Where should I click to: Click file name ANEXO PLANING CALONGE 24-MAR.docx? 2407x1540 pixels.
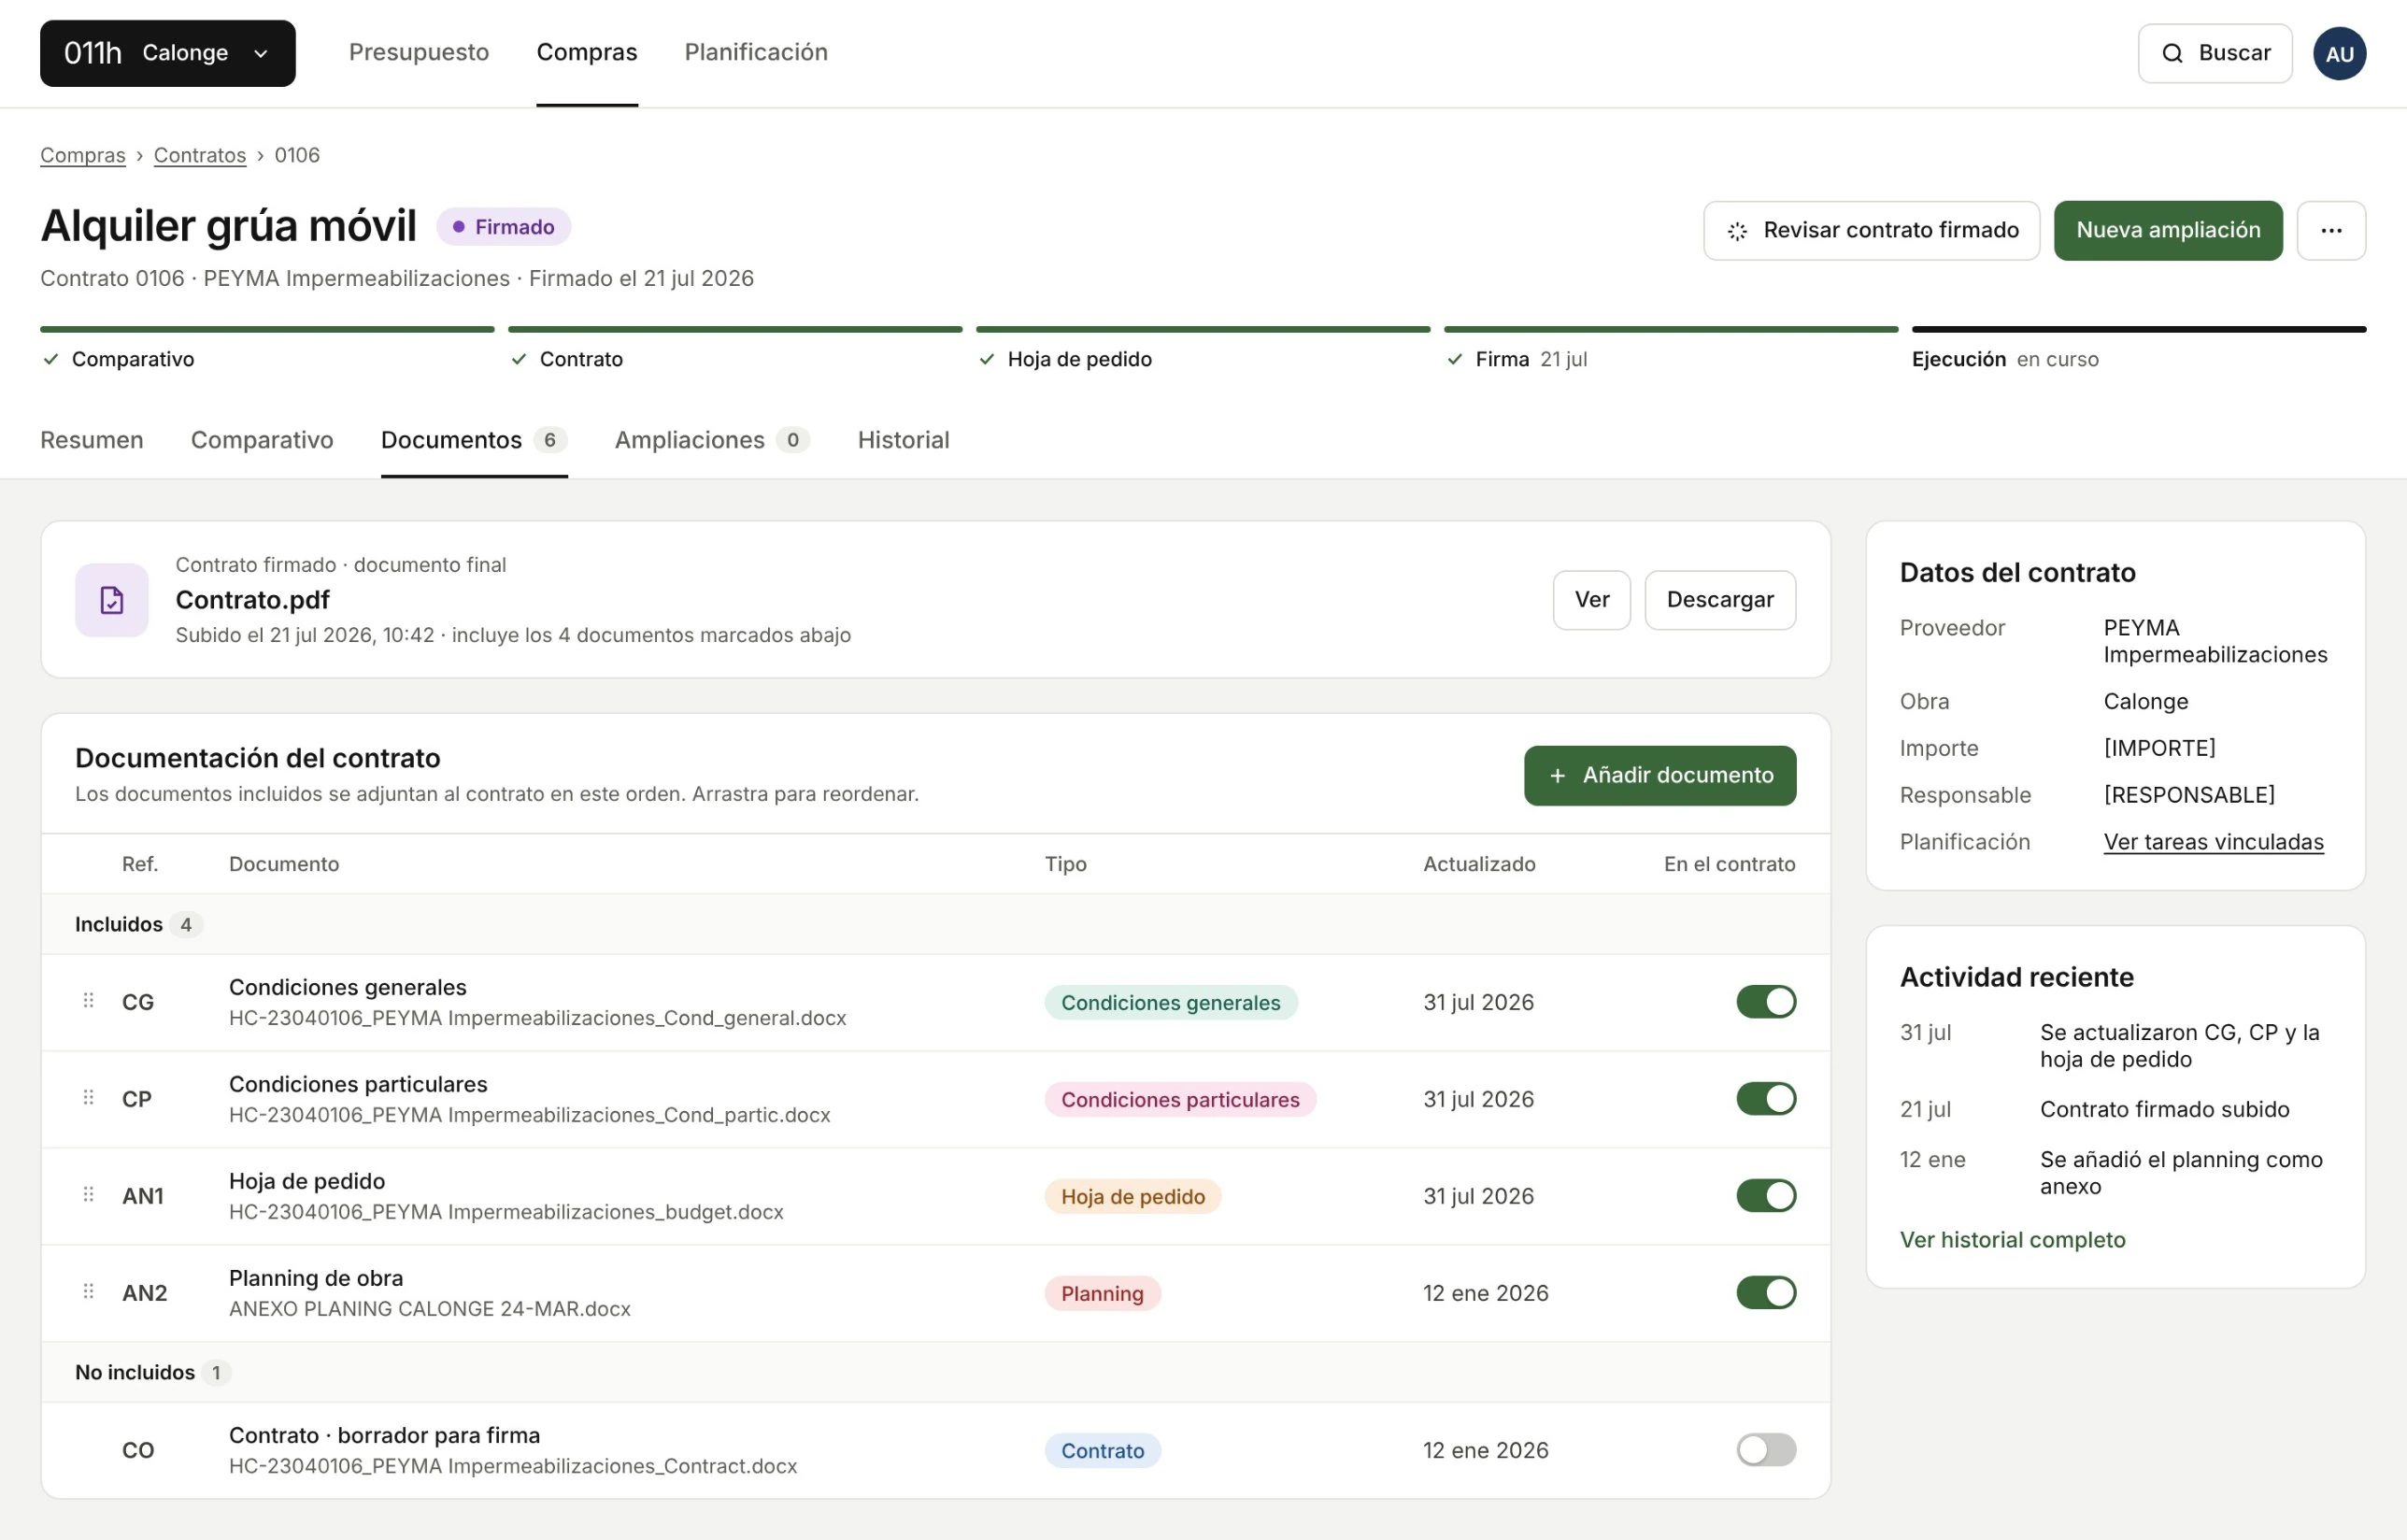pos(430,1309)
